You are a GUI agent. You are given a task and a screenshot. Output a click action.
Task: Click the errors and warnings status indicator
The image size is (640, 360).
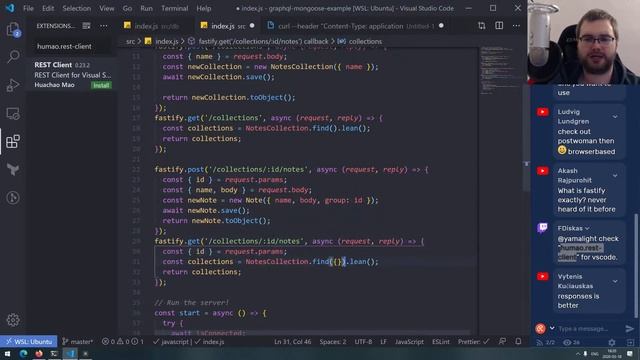click(x=122, y=342)
